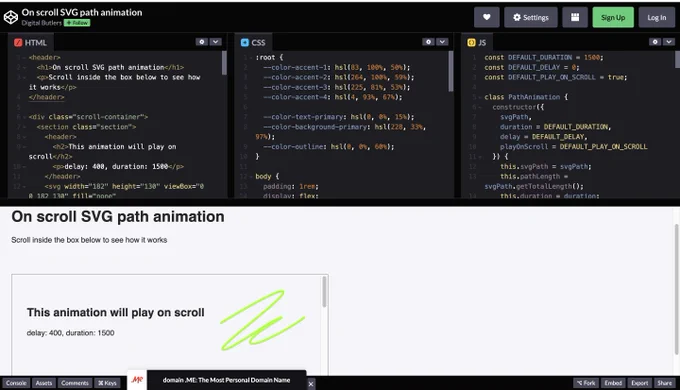Place cursor on 'const DEFAULT_DURATION = 1500' line
This screenshot has width=680, height=390.
[543, 57]
